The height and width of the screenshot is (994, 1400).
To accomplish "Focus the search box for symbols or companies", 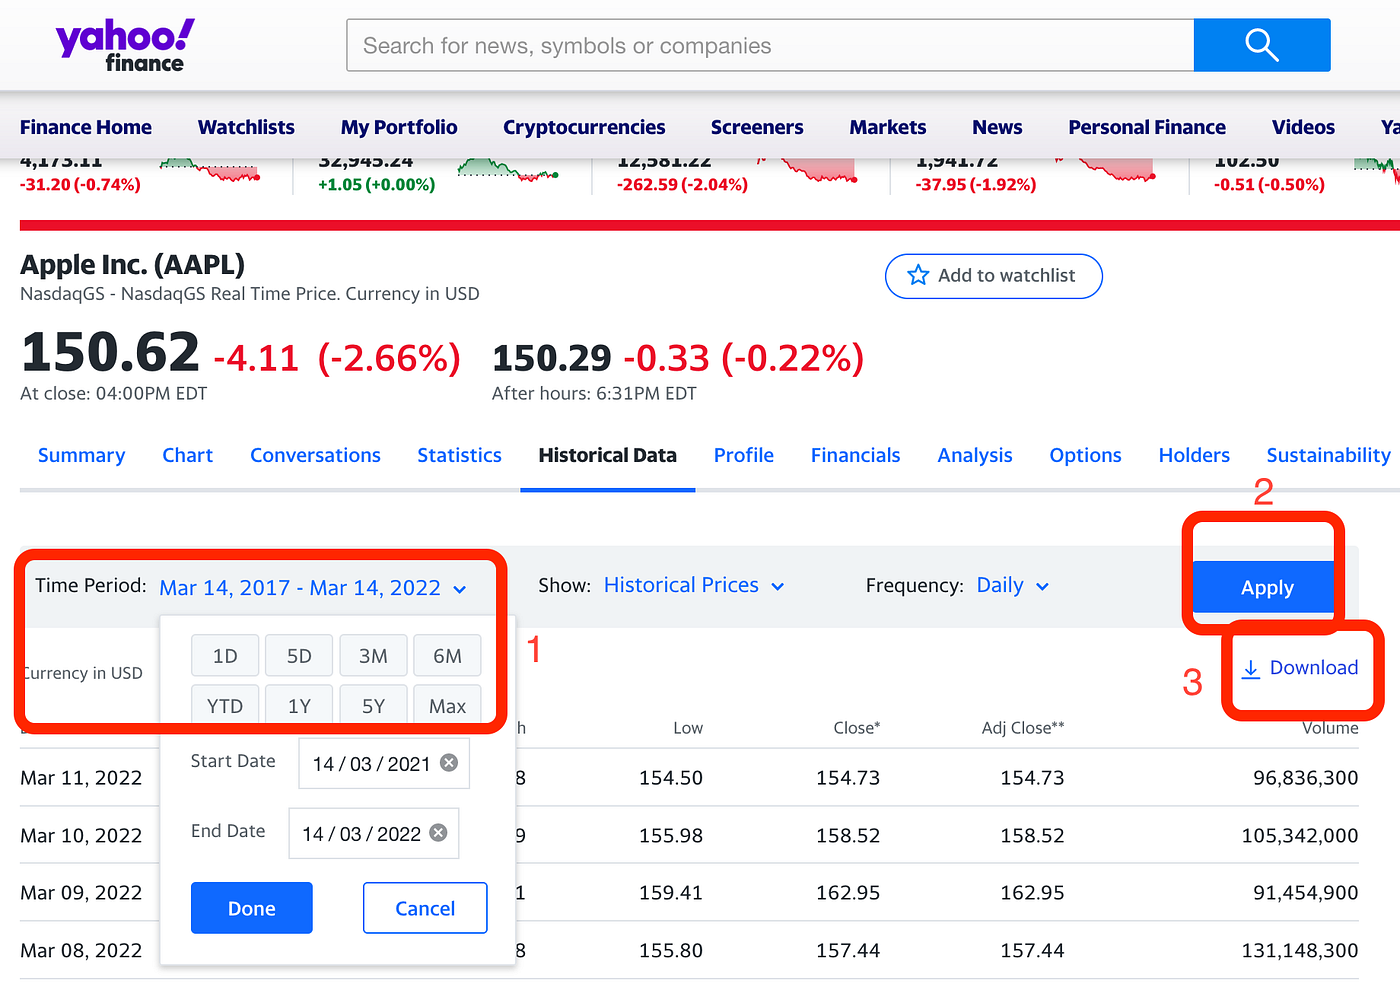I will [770, 45].
